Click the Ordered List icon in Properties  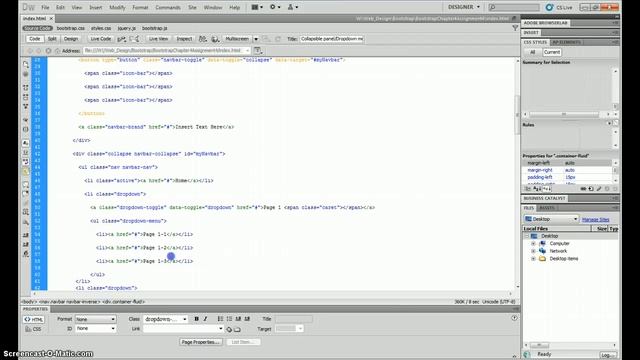point(229,319)
